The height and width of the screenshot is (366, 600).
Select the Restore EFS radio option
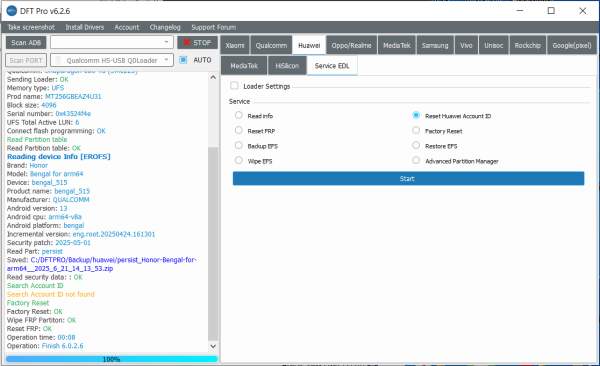pos(416,145)
